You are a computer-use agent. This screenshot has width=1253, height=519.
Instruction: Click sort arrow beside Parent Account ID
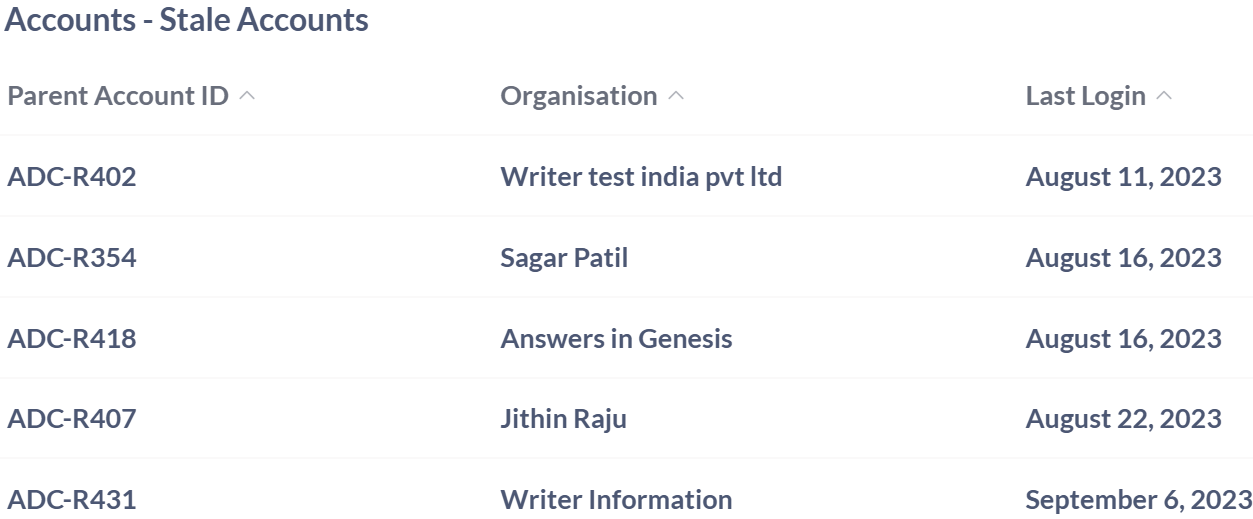coord(248,97)
